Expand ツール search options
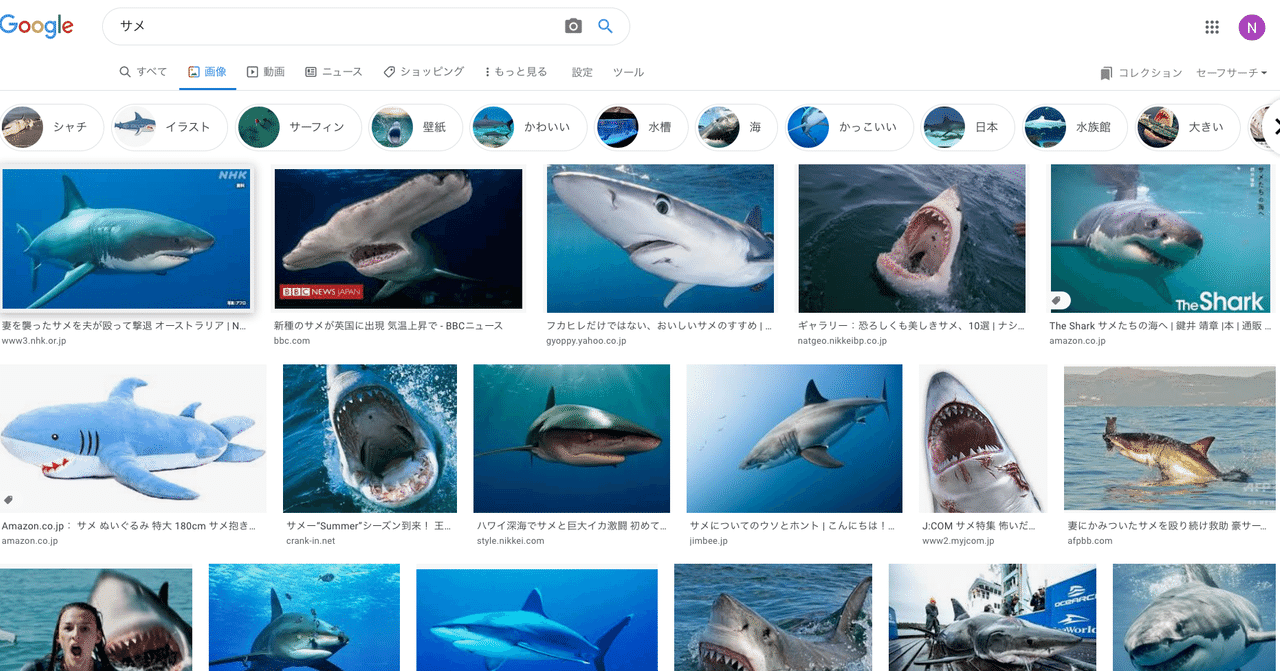The image size is (1280, 671). [628, 72]
